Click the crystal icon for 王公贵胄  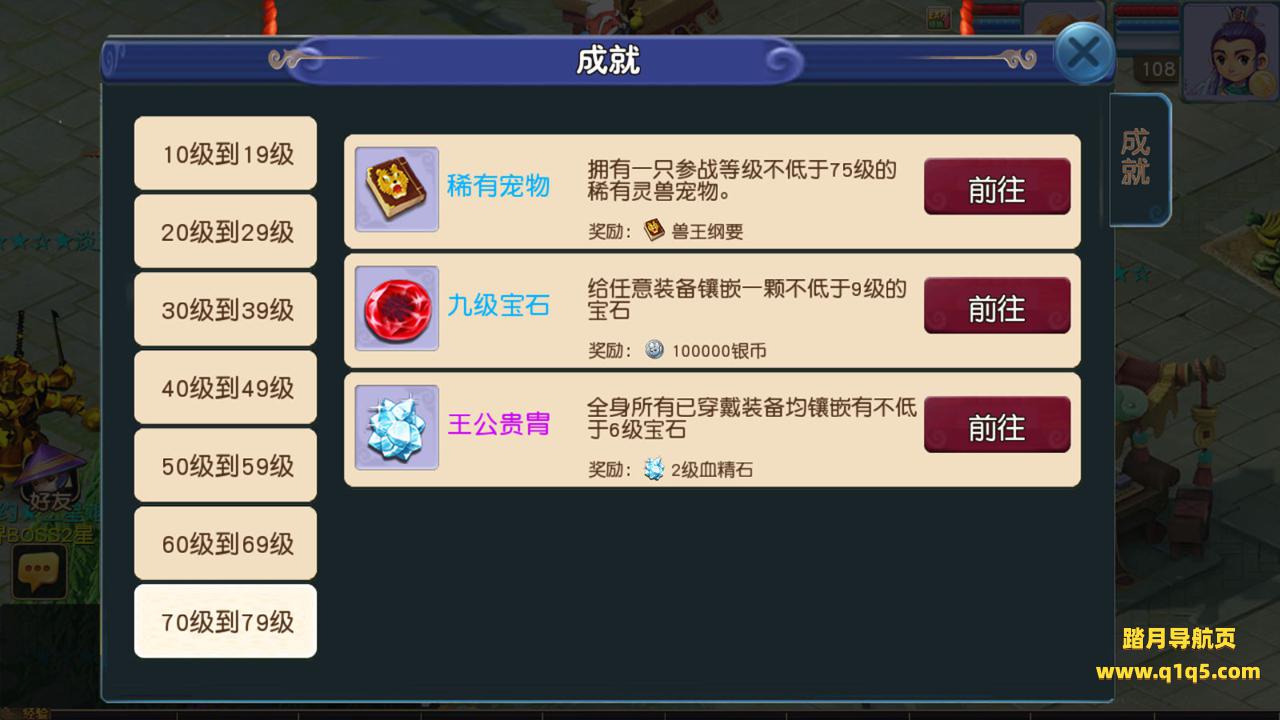point(397,427)
